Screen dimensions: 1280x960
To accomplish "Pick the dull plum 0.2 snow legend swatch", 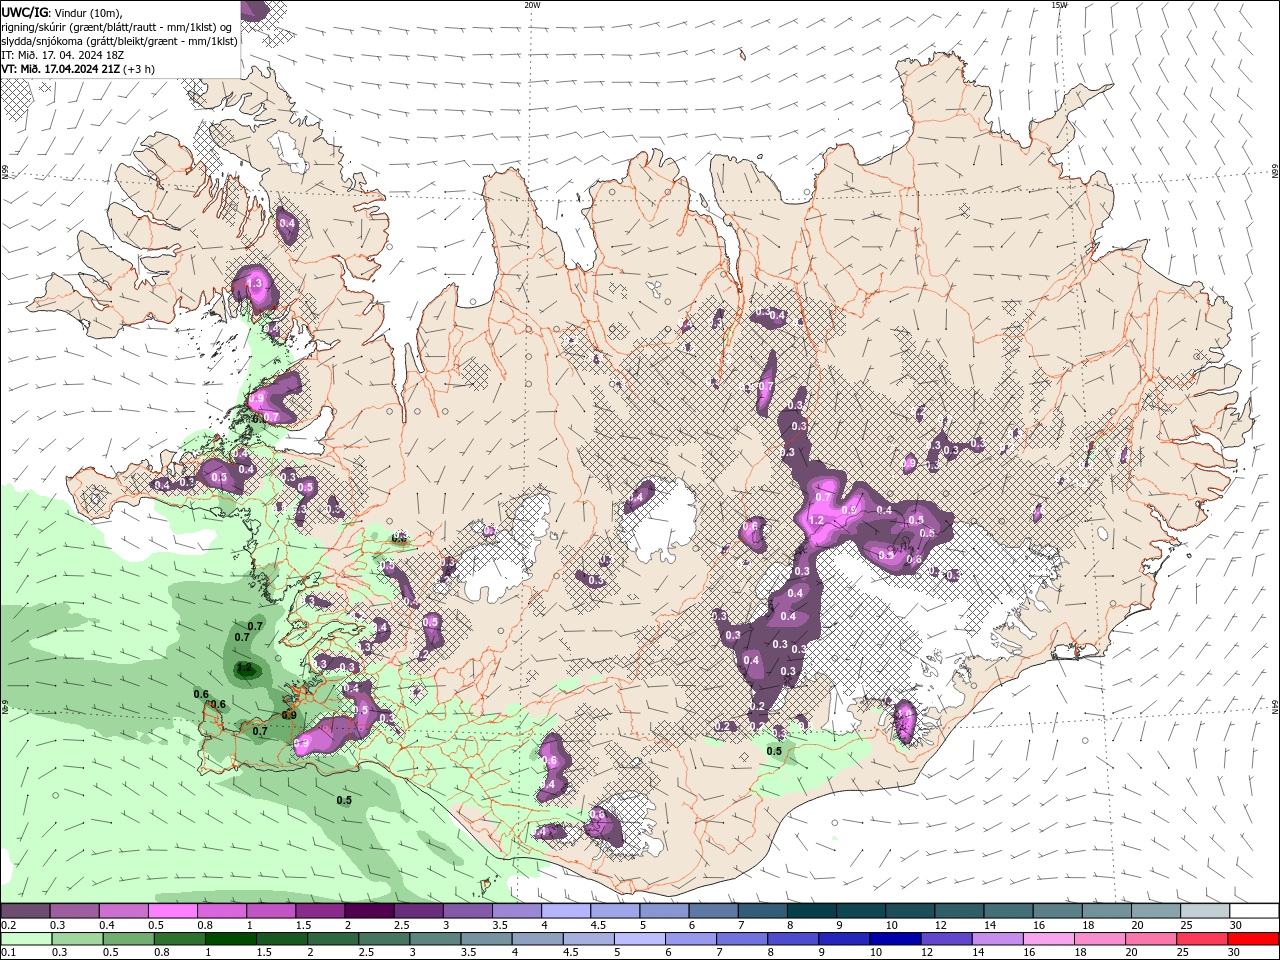I will [25, 911].
